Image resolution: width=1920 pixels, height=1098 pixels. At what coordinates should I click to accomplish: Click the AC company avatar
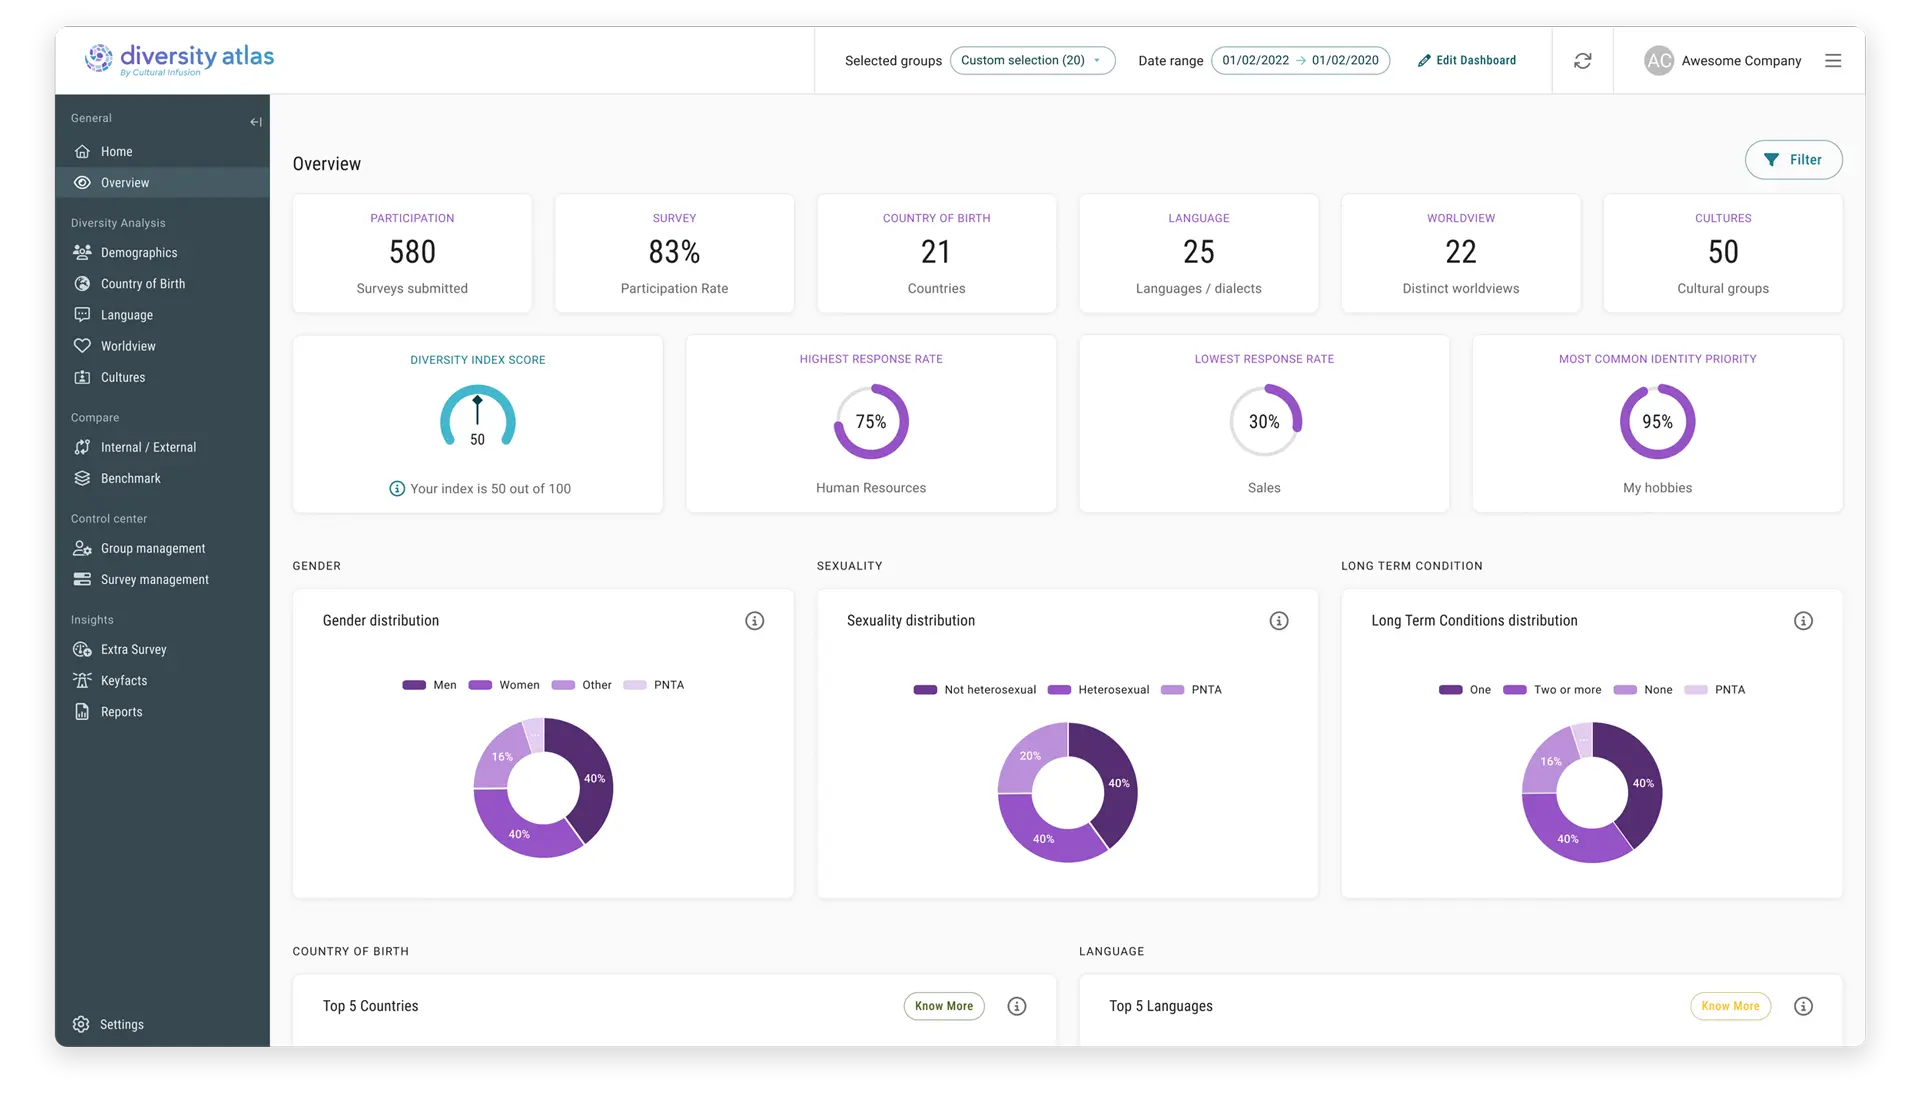[1659, 61]
